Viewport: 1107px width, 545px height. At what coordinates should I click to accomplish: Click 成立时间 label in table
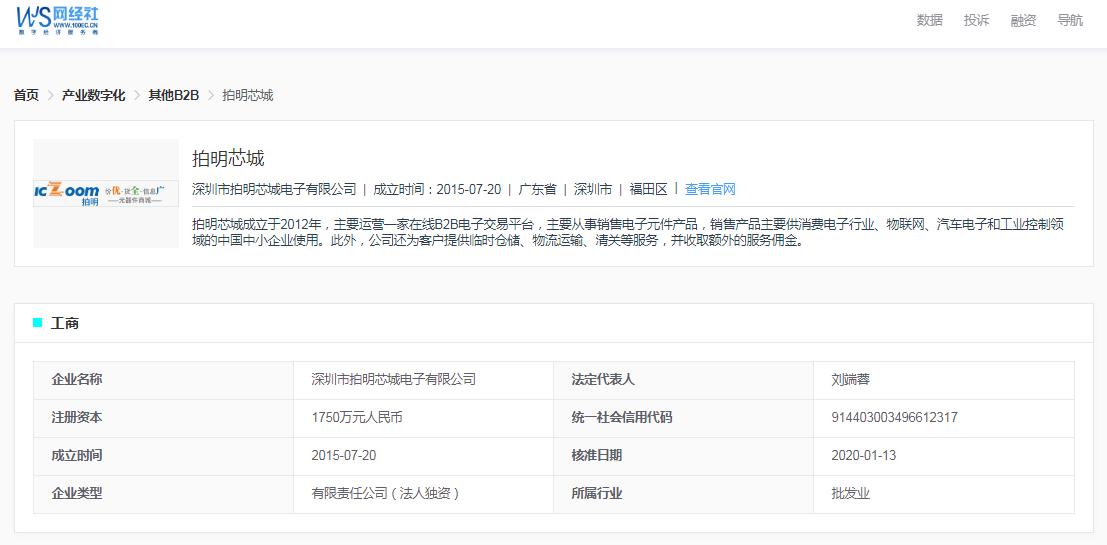163,457
